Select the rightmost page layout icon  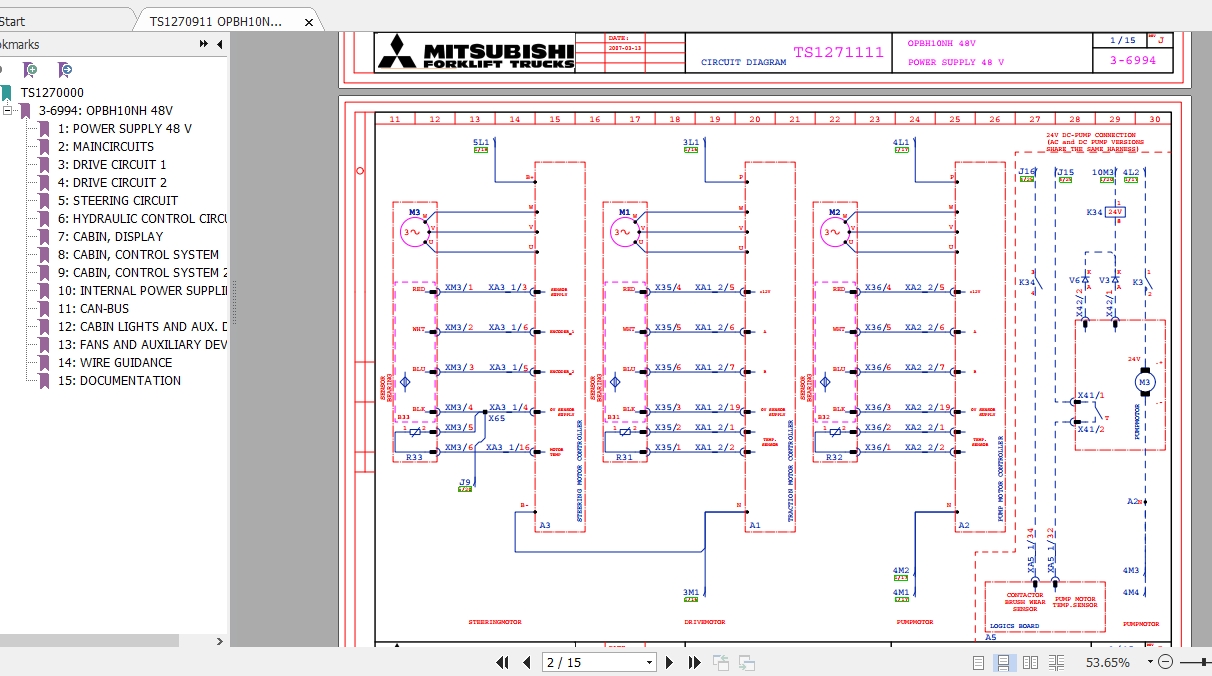click(x=1056, y=662)
